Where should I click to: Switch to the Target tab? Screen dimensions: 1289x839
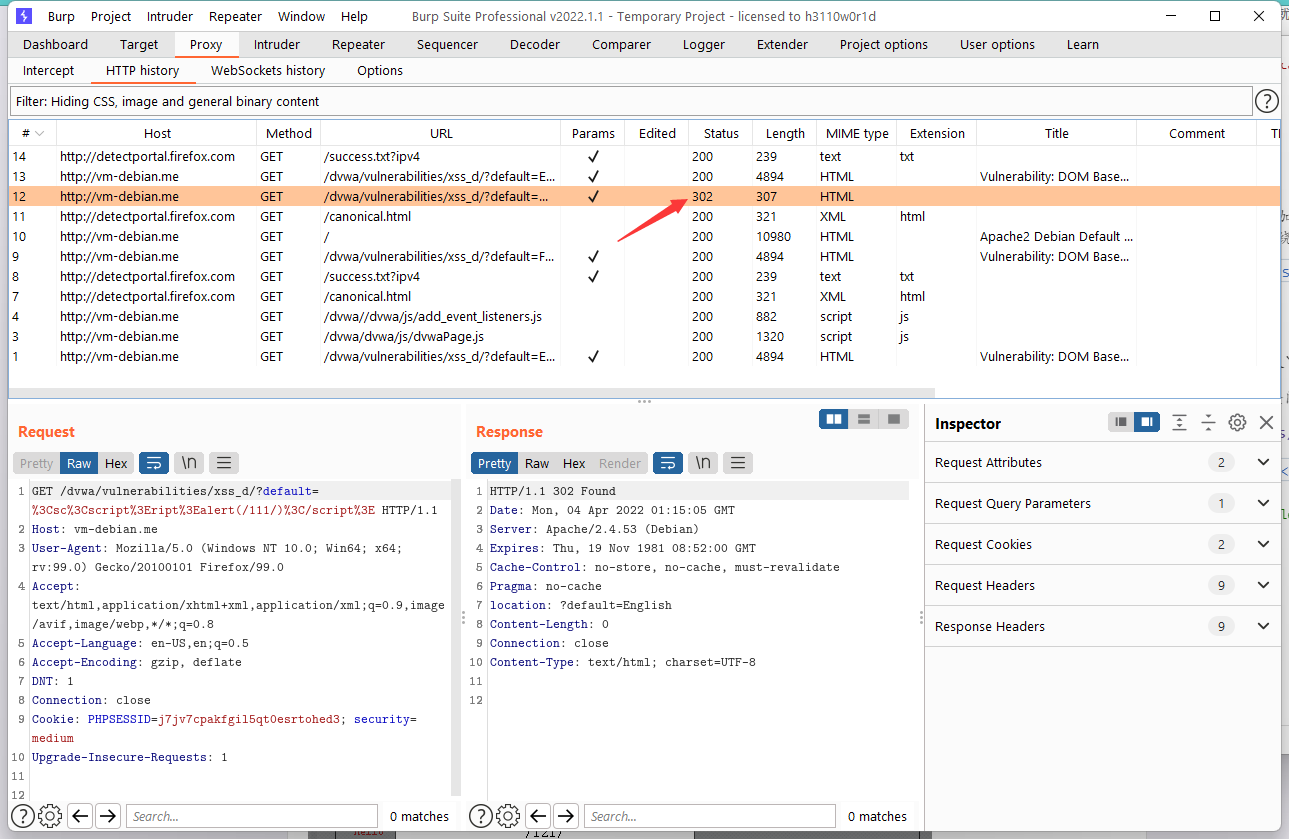139,44
